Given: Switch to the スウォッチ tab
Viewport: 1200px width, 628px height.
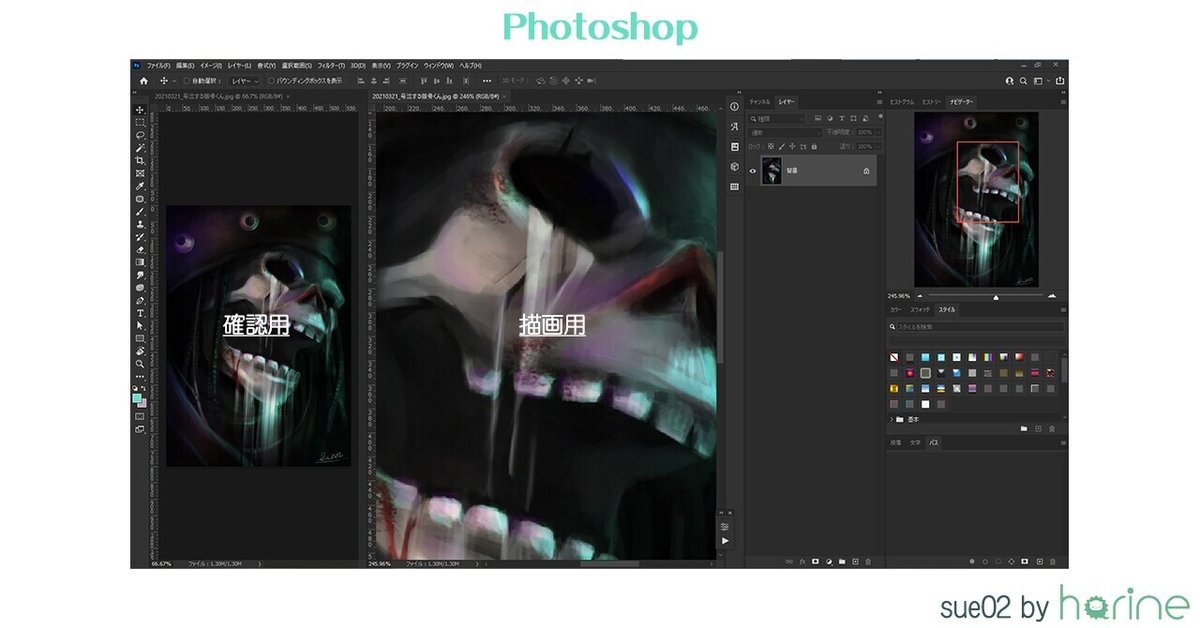Looking at the screenshot, I should coord(920,310).
